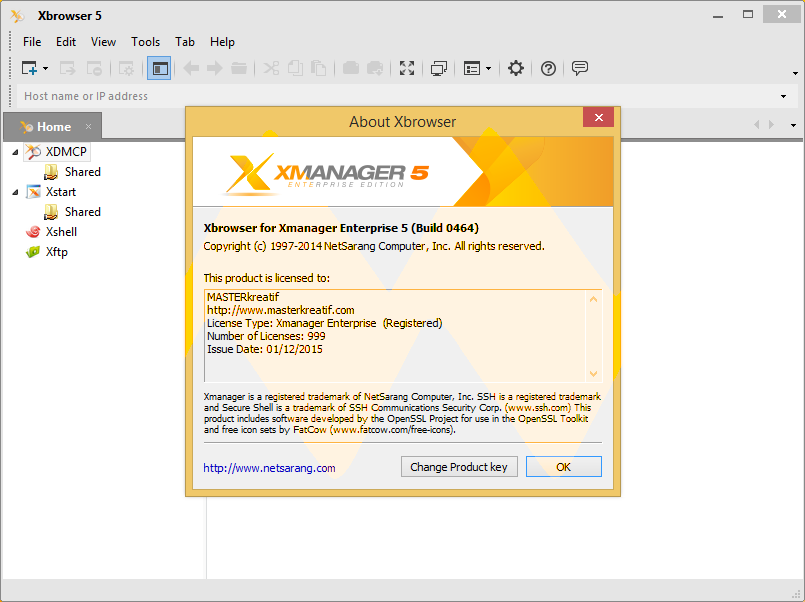This screenshot has width=805, height=602.
Task: Click the Copy toolbar icon
Action: coord(295,68)
